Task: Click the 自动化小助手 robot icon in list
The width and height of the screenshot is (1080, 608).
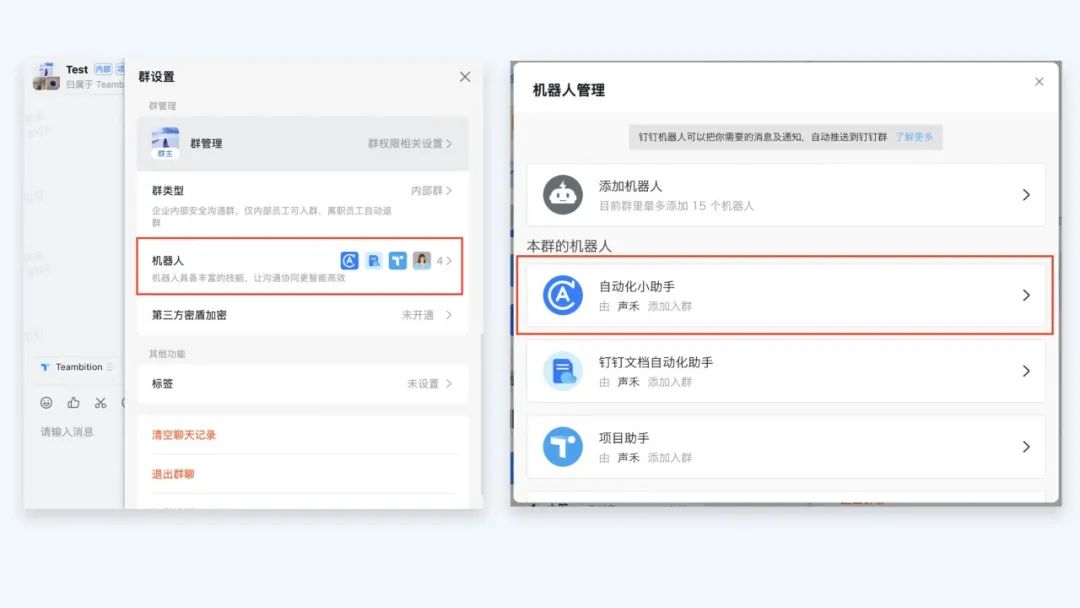Action: [562, 295]
